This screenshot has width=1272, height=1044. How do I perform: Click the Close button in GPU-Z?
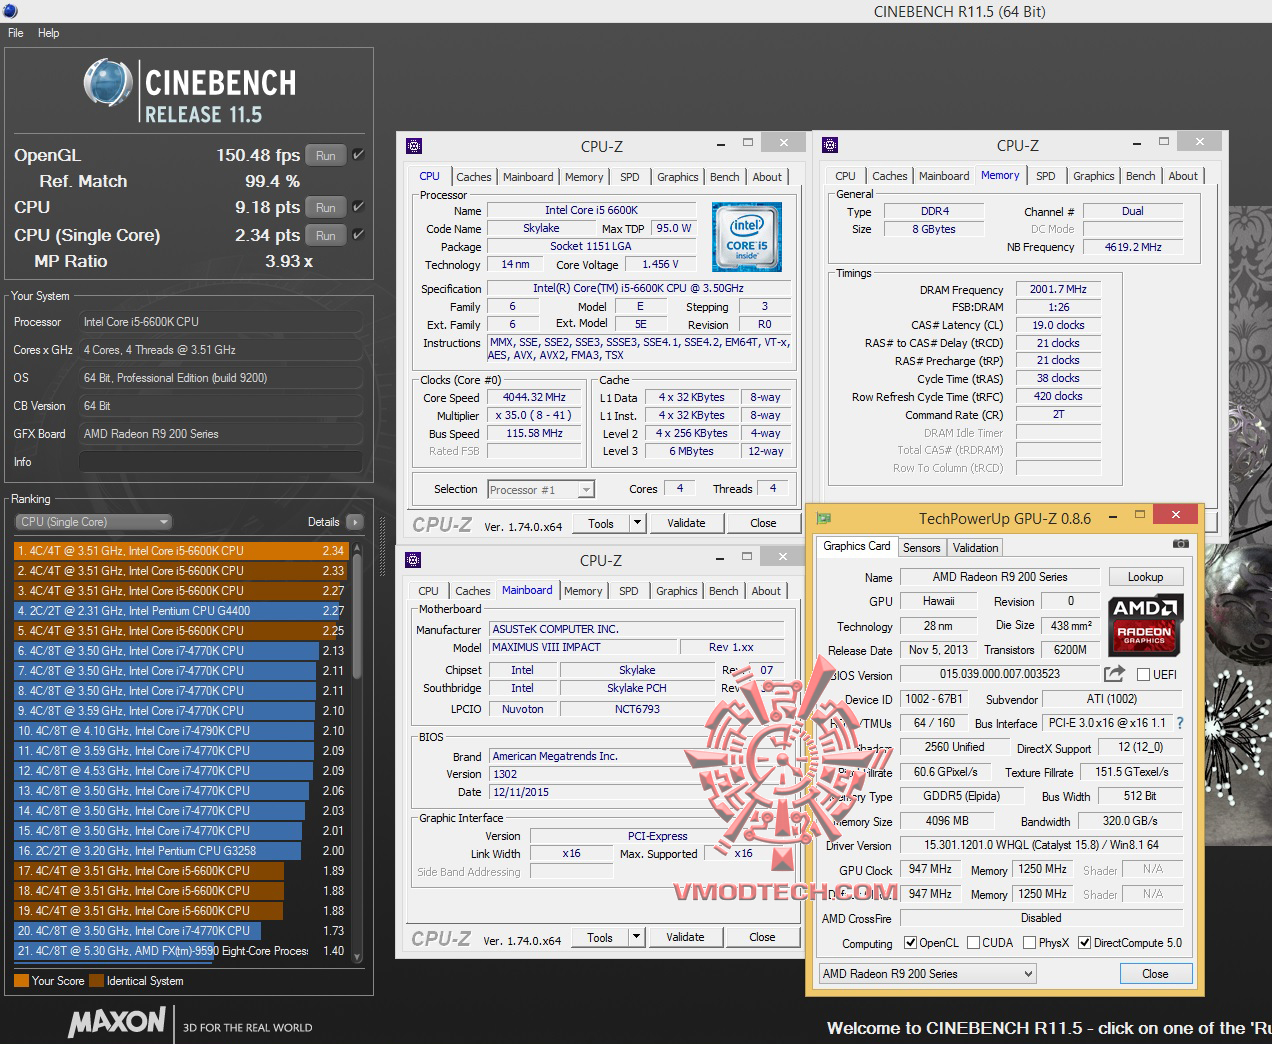[x=1155, y=973]
